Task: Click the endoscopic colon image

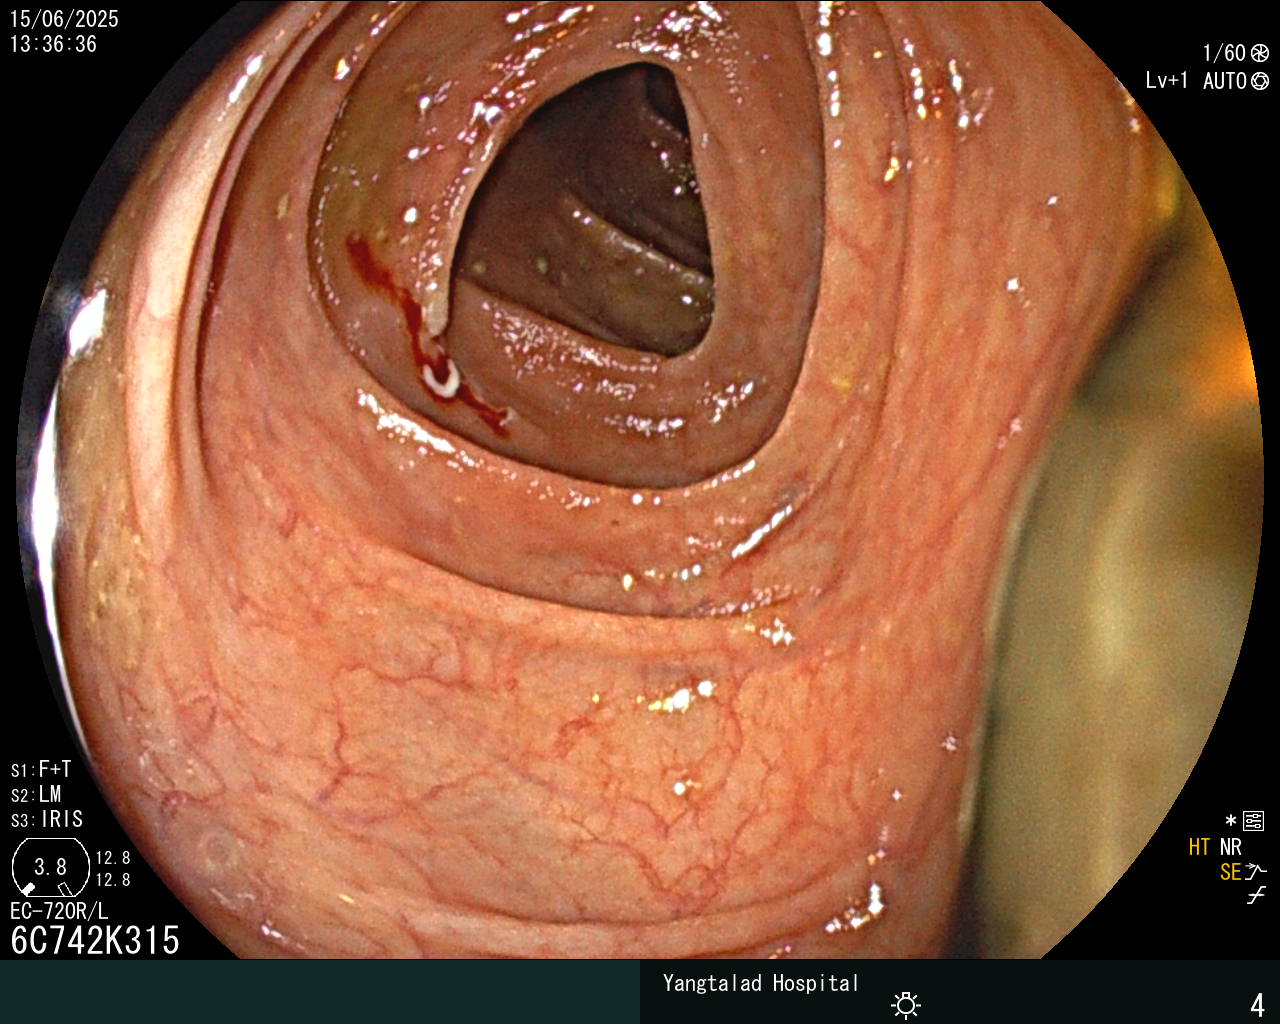Action: click(640, 480)
